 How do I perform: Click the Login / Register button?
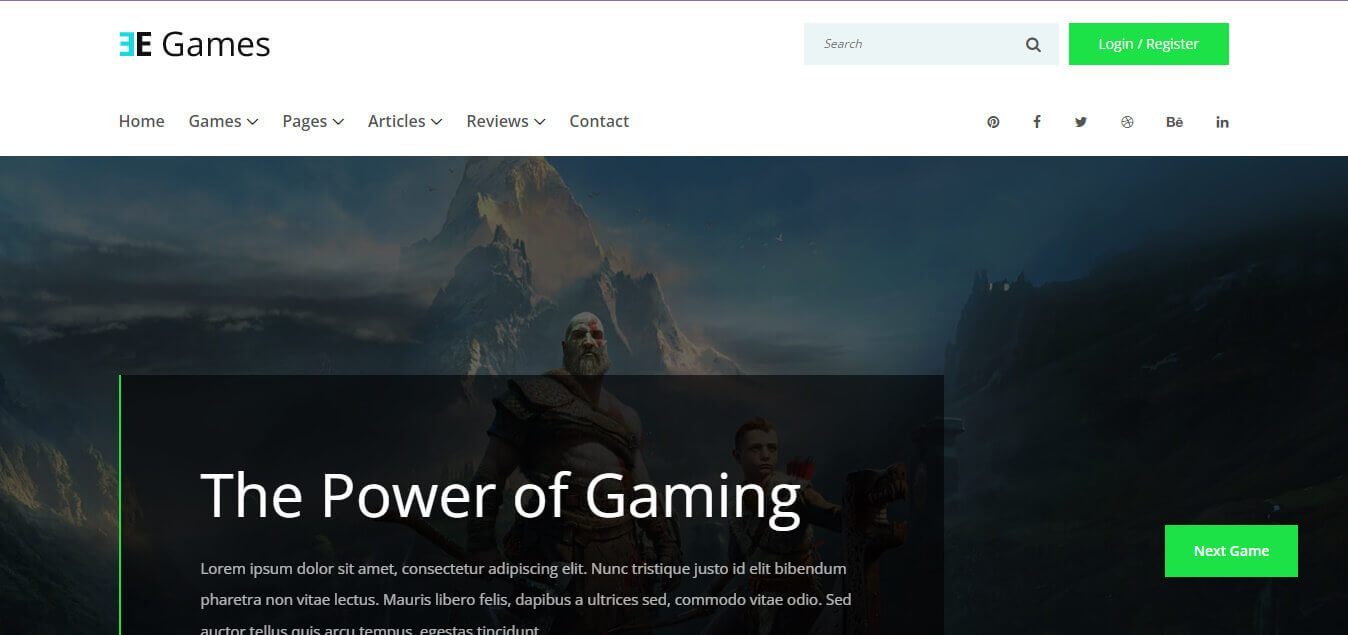click(1148, 44)
